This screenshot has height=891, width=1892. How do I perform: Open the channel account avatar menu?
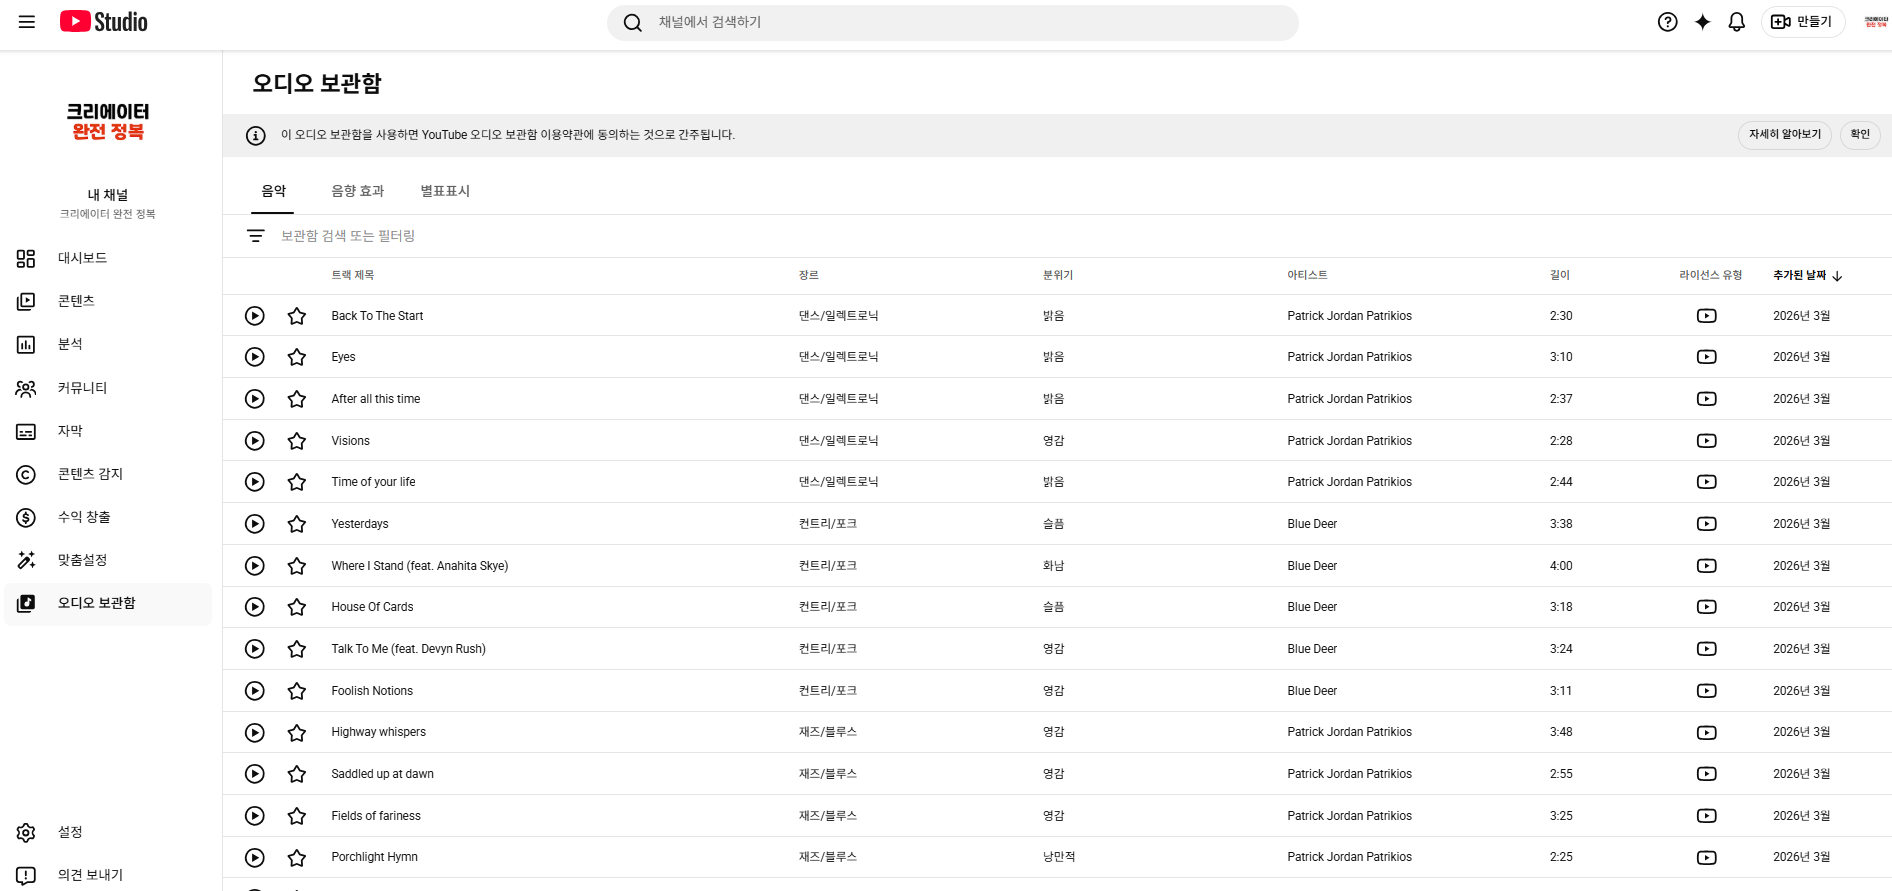[x=1875, y=22]
